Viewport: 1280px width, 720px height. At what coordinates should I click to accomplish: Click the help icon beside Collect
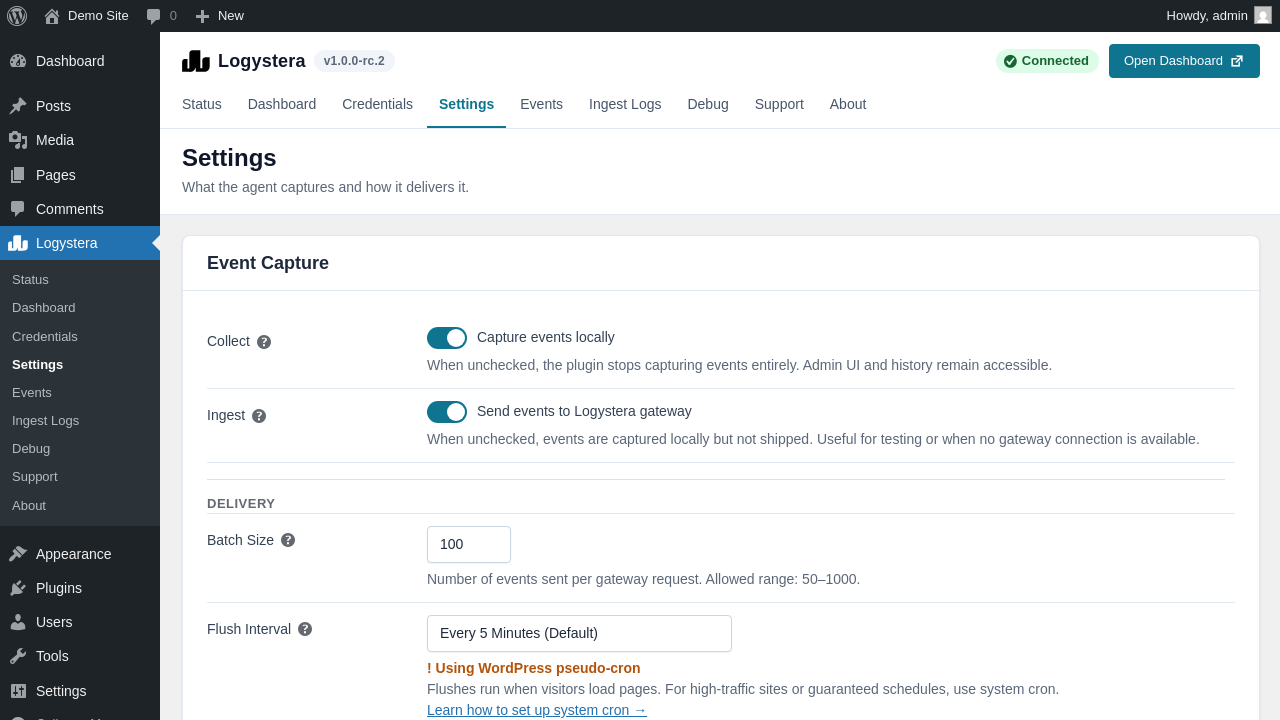point(264,342)
